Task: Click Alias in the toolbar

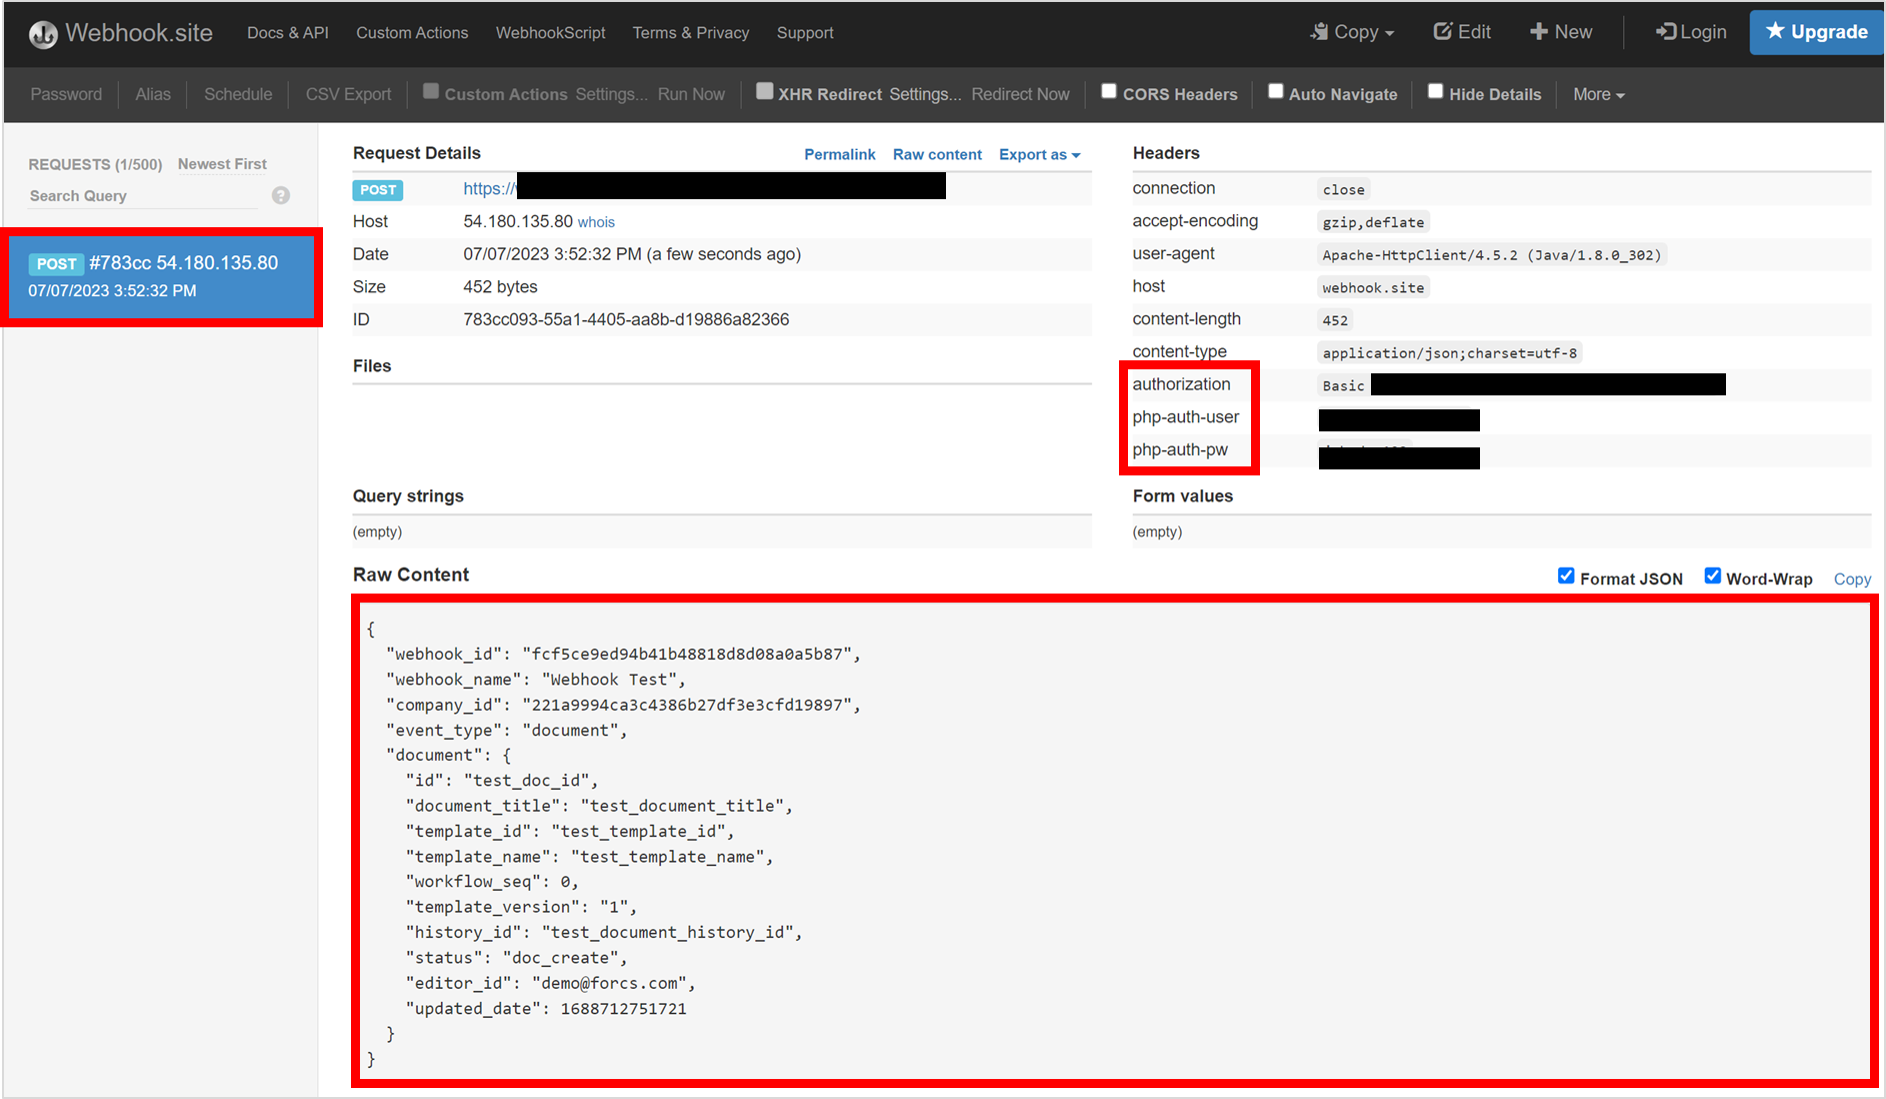Action: click(x=153, y=94)
